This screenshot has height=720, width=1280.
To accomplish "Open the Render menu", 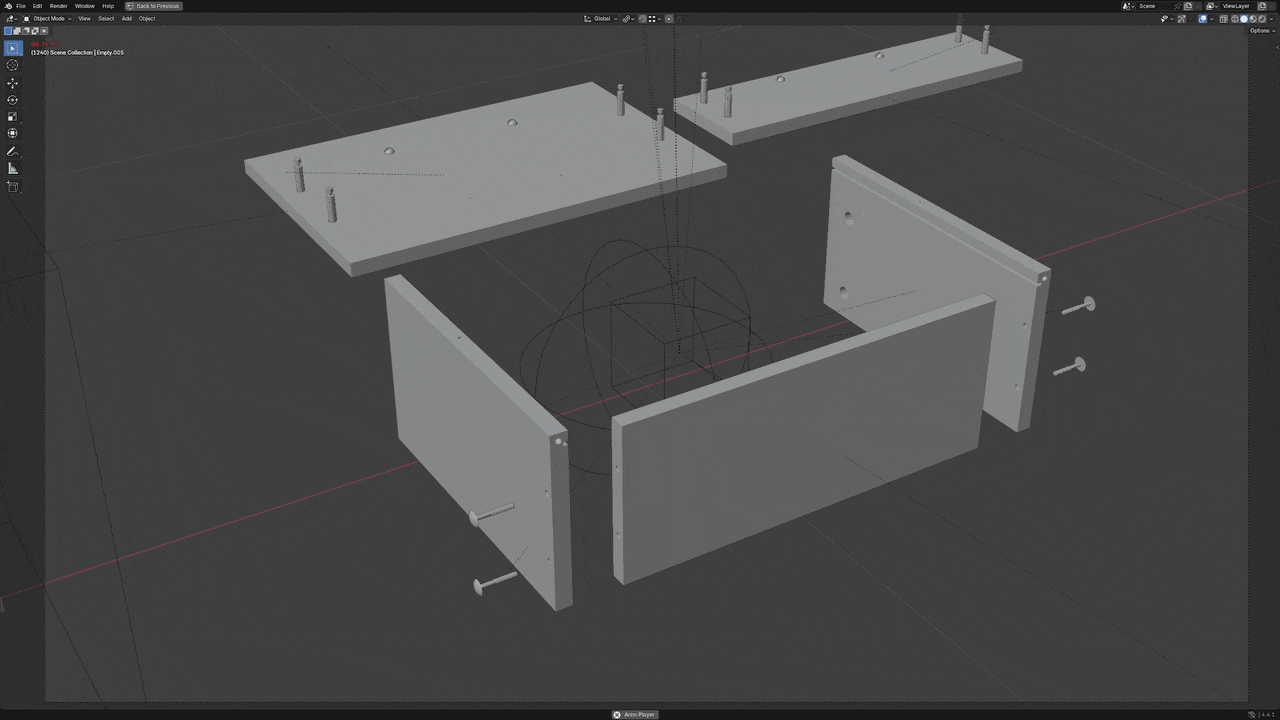I will point(58,6).
